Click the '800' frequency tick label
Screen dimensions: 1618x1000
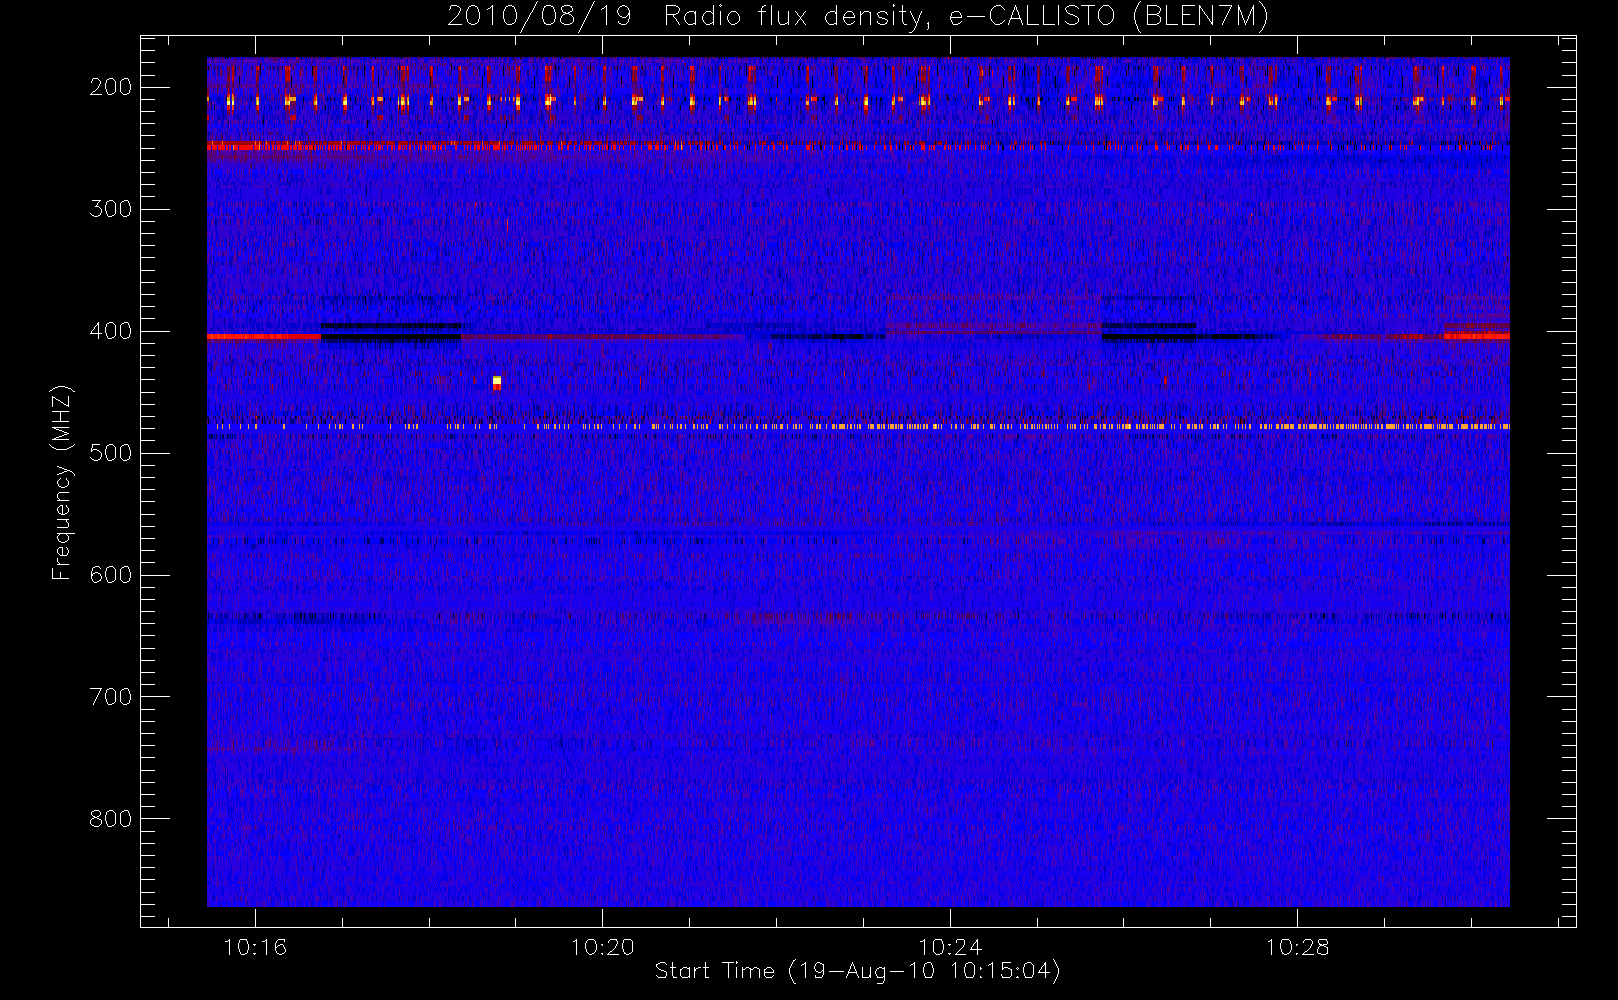click(x=111, y=819)
